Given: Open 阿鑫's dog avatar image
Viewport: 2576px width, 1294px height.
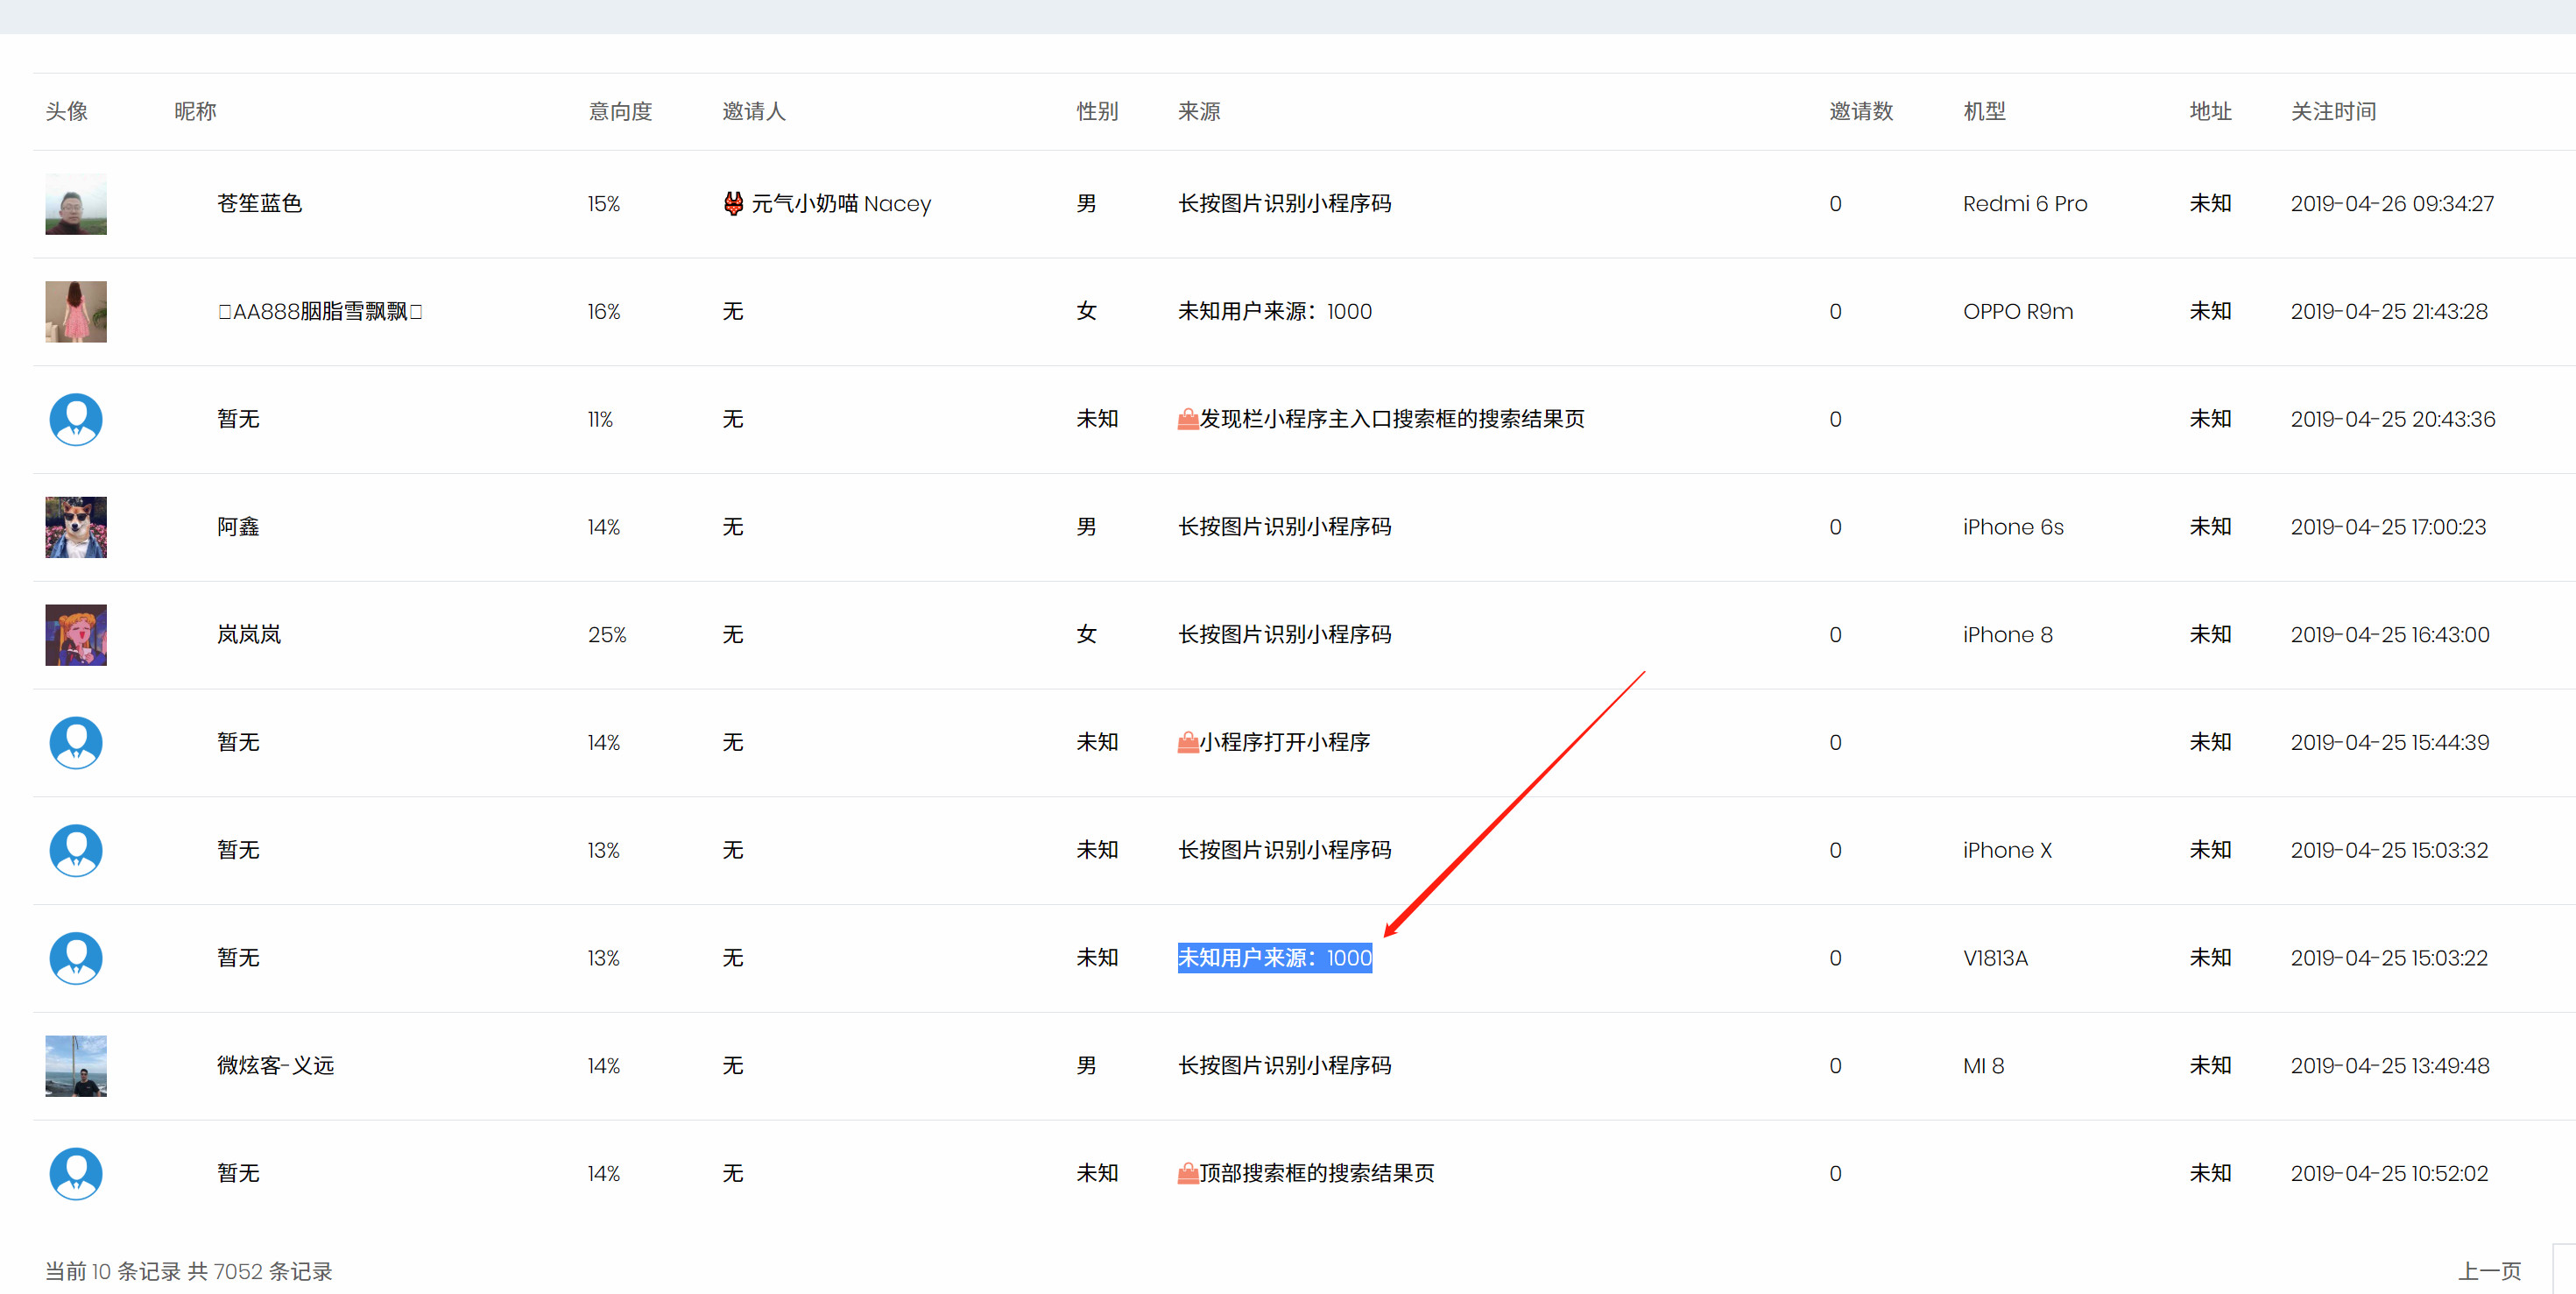Looking at the screenshot, I should [x=76, y=527].
